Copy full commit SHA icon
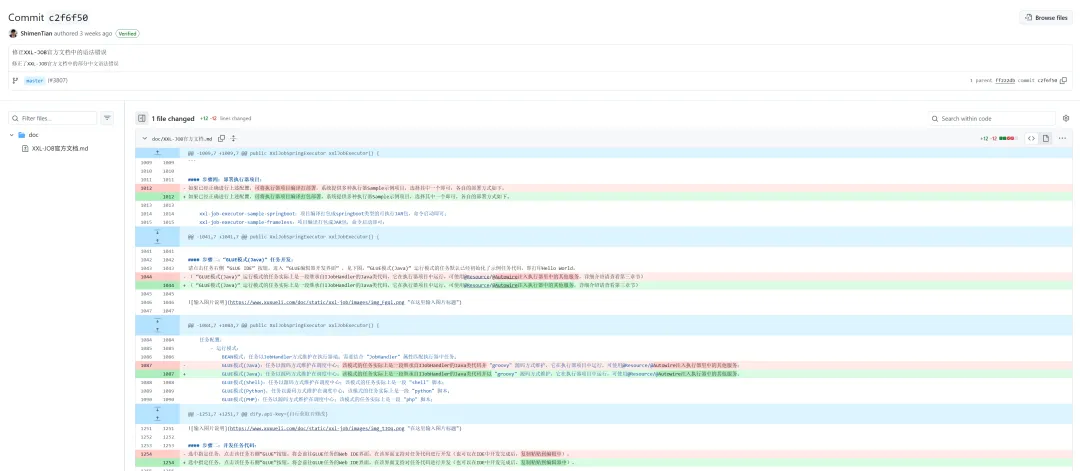Screen dimensions: 1080x471 pos(1063,81)
